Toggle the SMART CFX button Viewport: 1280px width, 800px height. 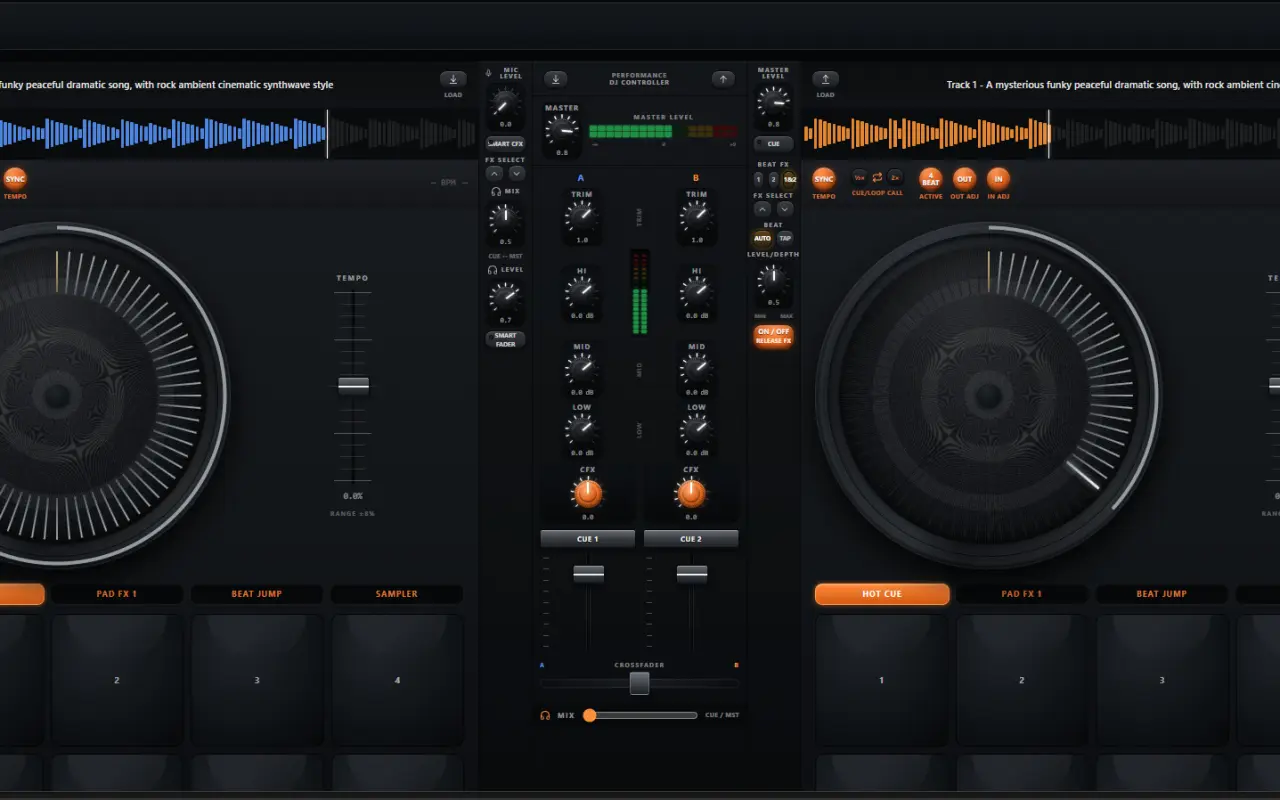pyautogui.click(x=506, y=143)
